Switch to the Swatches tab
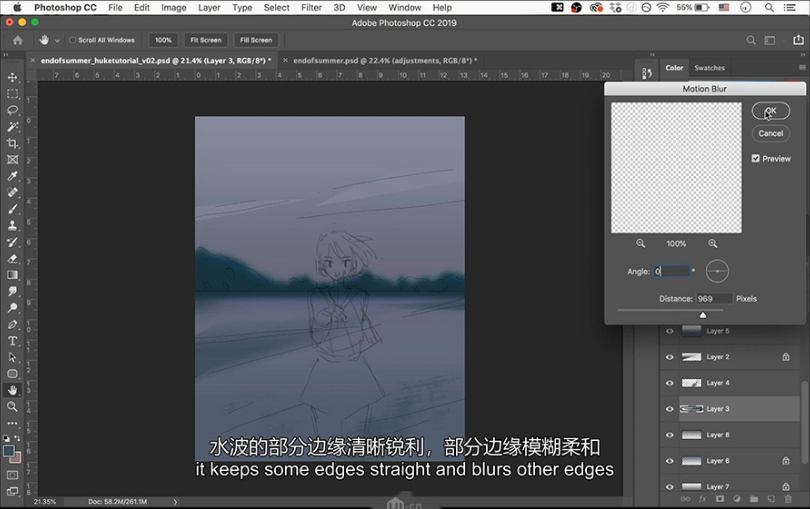This screenshot has width=810, height=509. tap(709, 68)
